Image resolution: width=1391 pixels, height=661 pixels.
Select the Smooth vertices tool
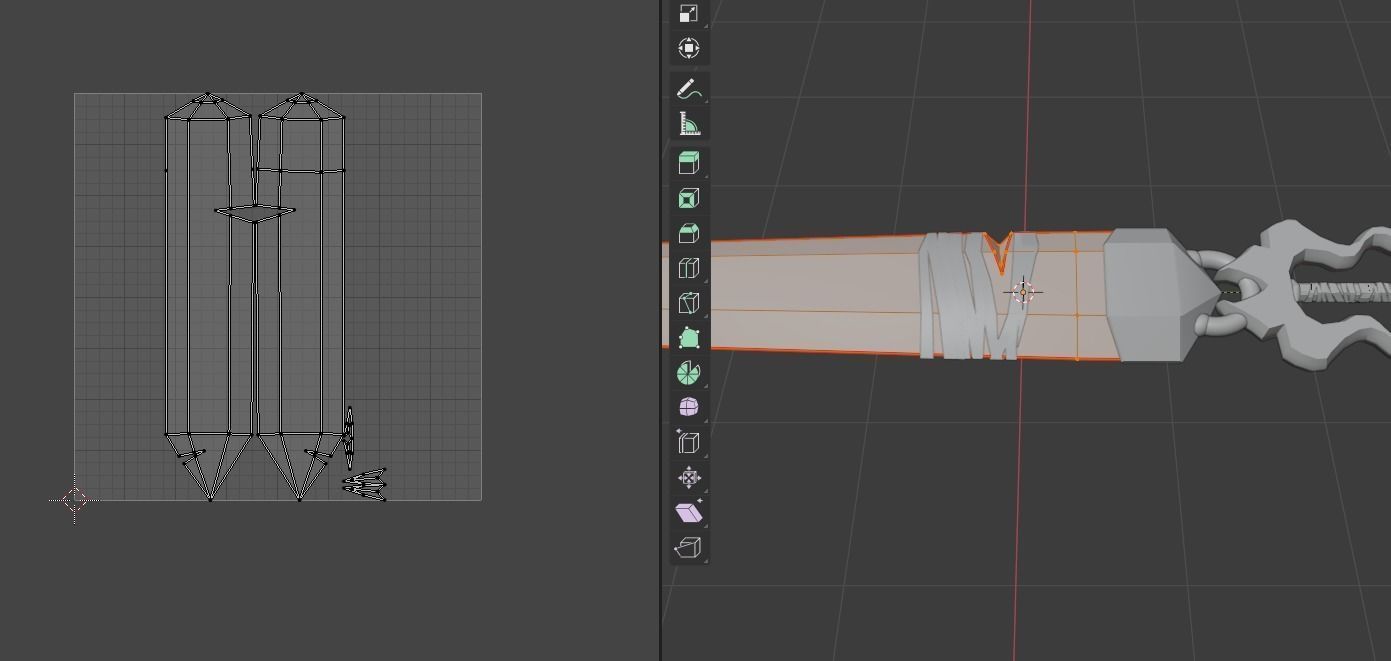click(688, 408)
